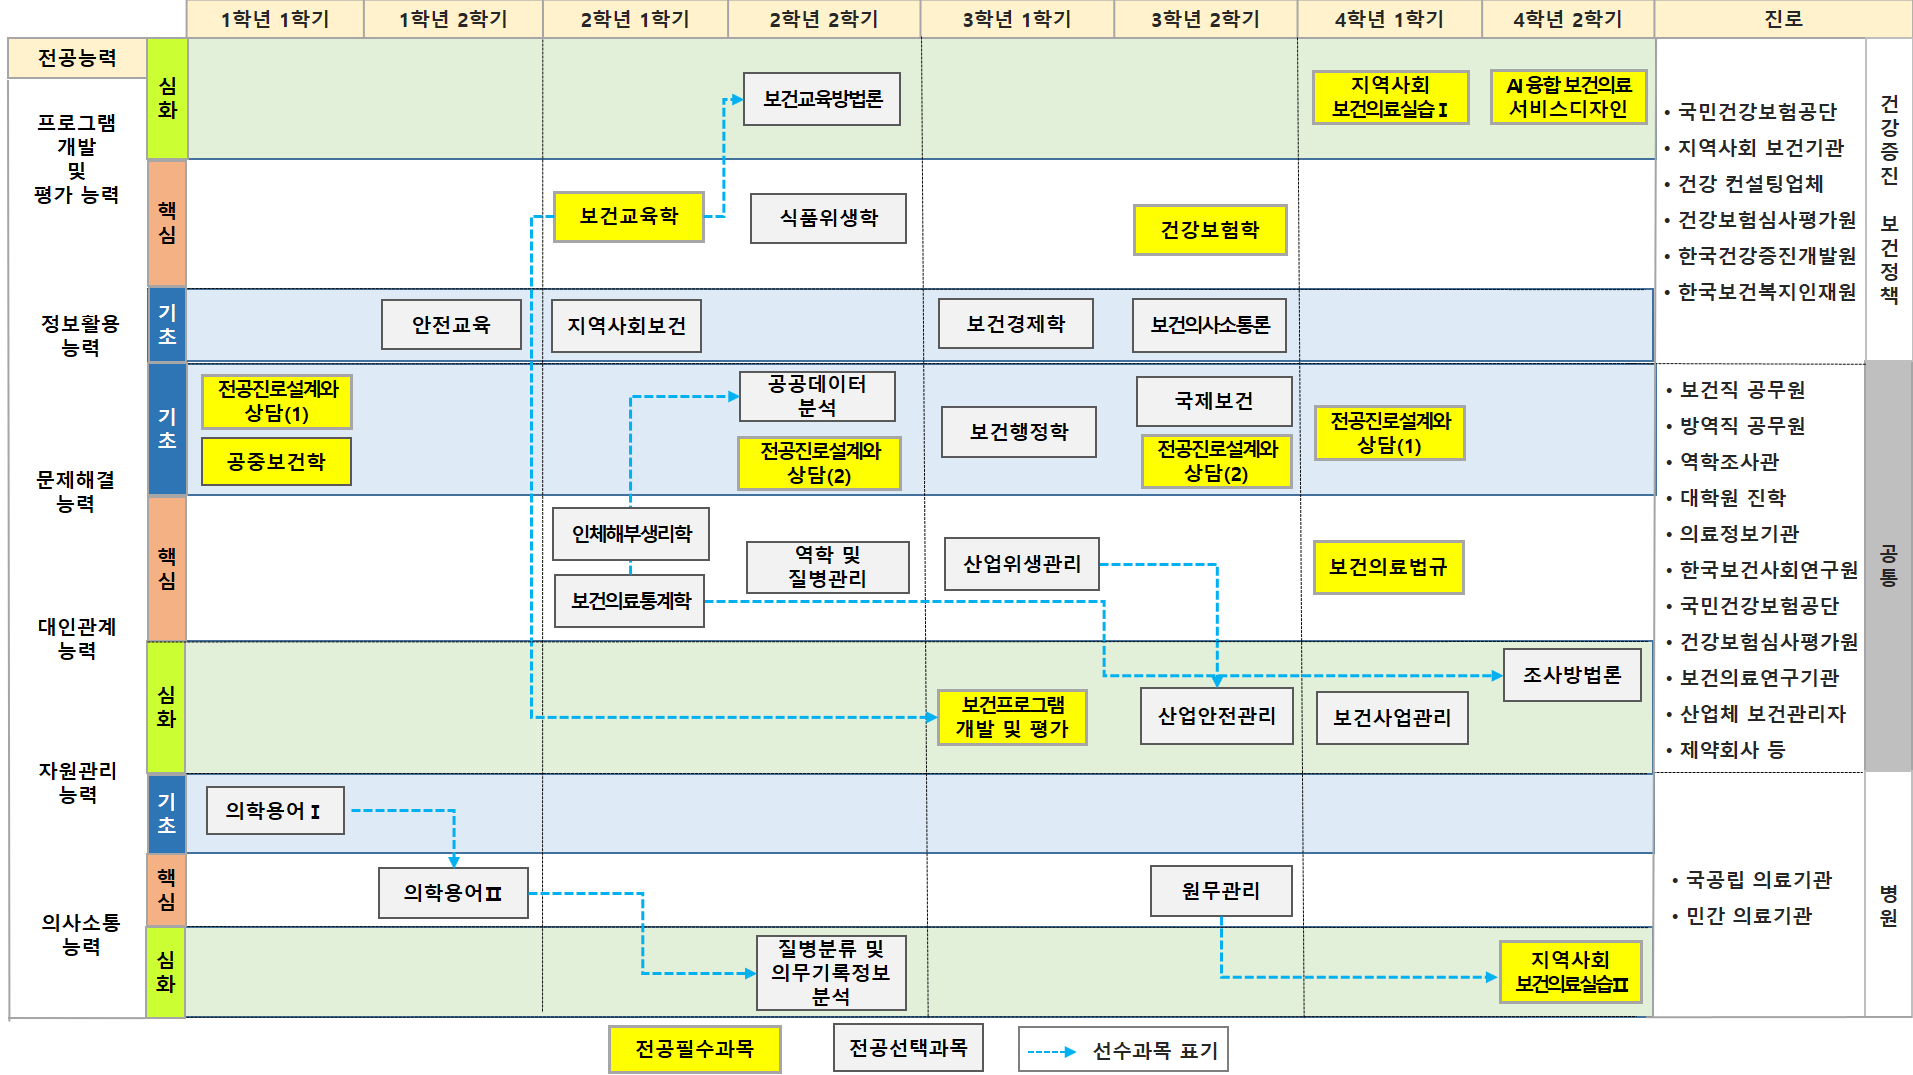Viewport: 1913px width, 1075px height.
Task: Click the 보건의료통계학 course box
Action: [630, 601]
